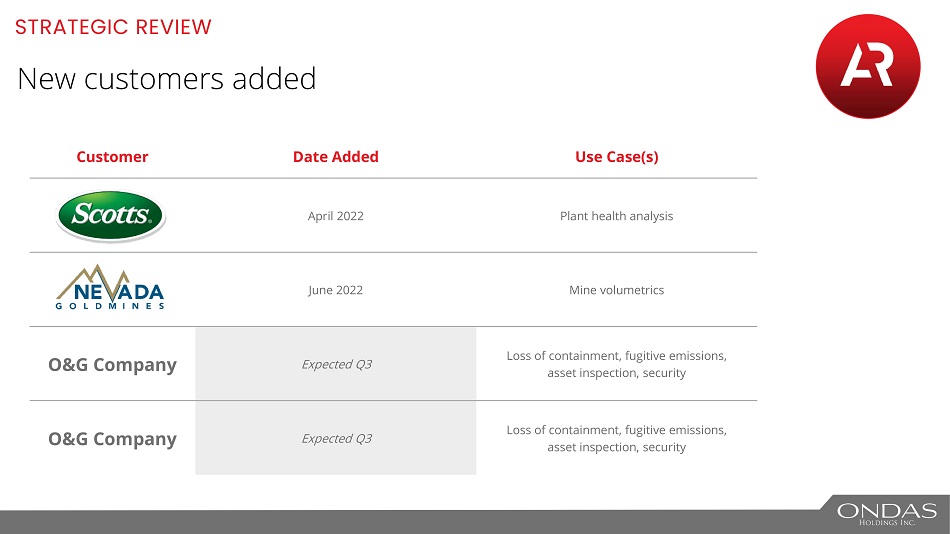Click the Date Added column header

click(x=335, y=157)
